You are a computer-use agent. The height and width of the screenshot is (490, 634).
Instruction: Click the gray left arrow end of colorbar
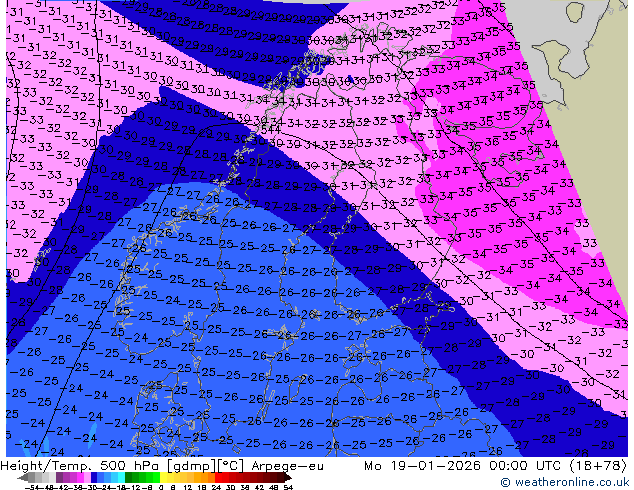point(23,477)
